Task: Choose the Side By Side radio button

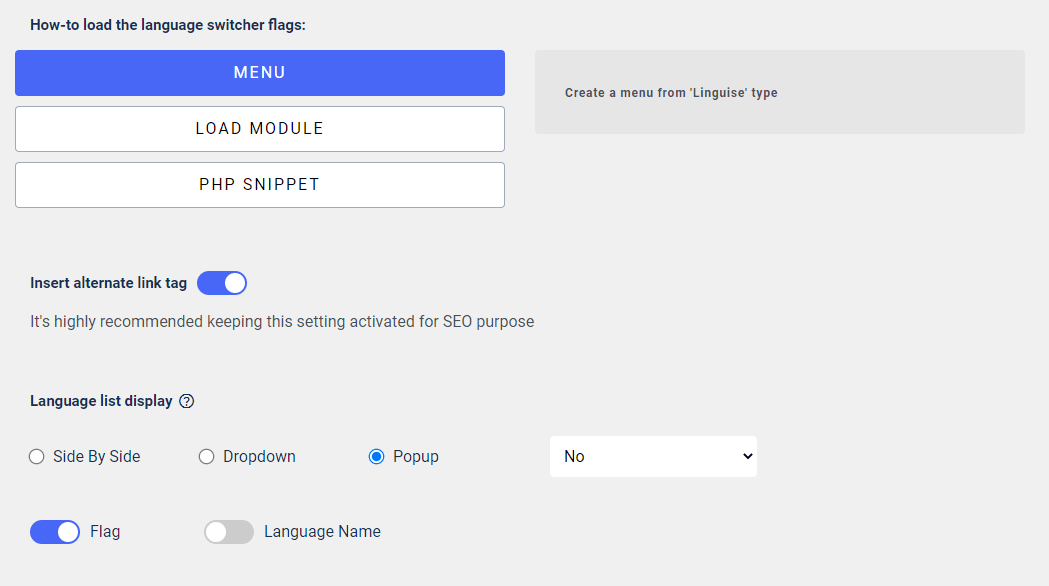Action: pos(37,457)
